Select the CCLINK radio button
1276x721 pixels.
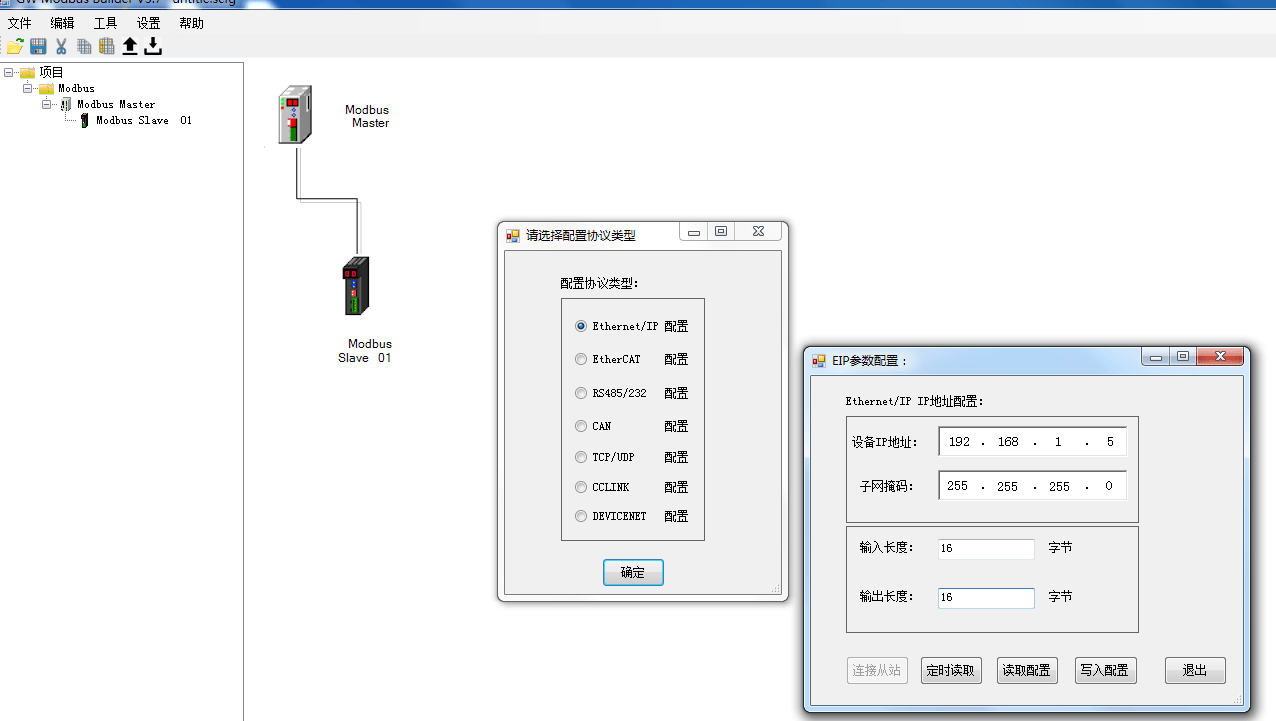581,487
